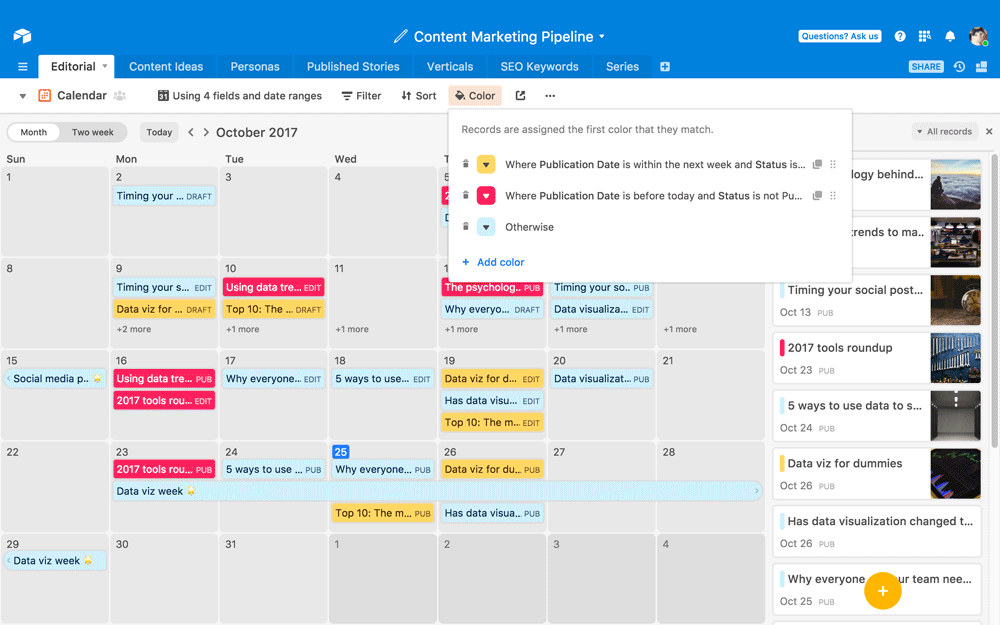
Task: Duplicate the next-week color rule
Action: click(817, 164)
